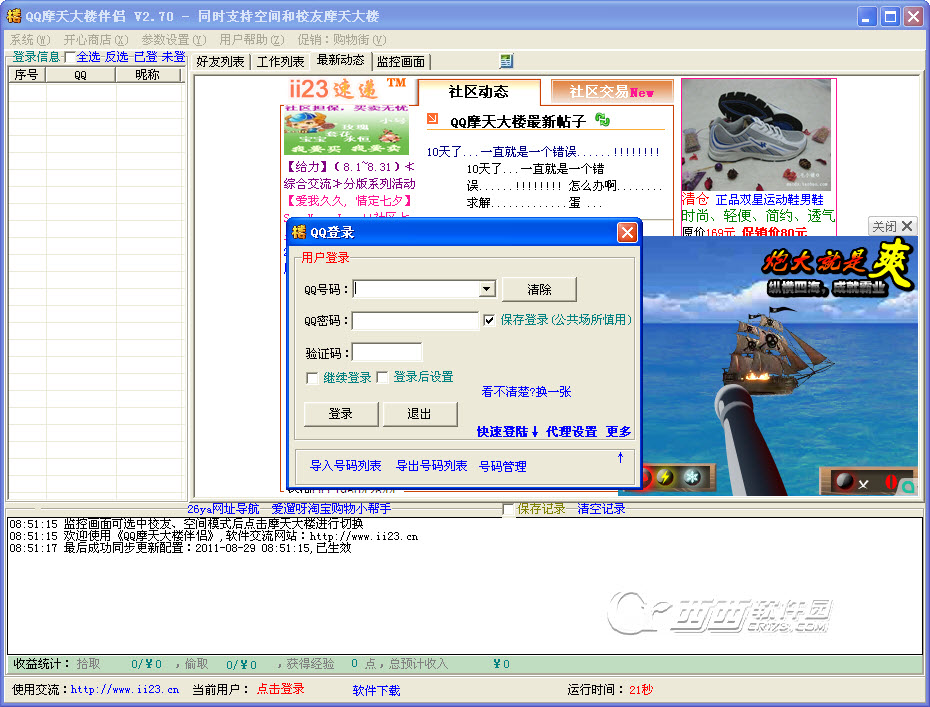Image resolution: width=930 pixels, height=707 pixels.
Task: Click the orange icon before QQ摩天大楼最新帖子
Action: (x=433, y=120)
